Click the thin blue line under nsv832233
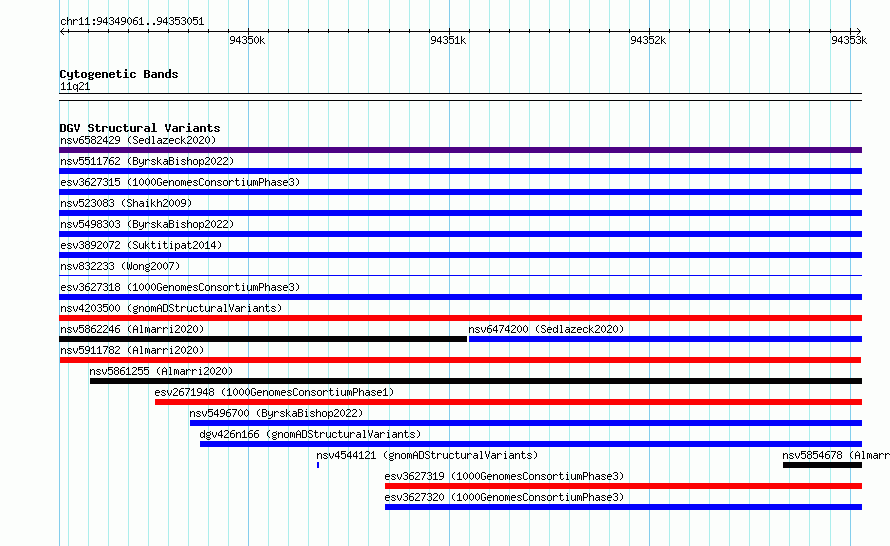Screen dimensions: 890x546 (x=460, y=276)
